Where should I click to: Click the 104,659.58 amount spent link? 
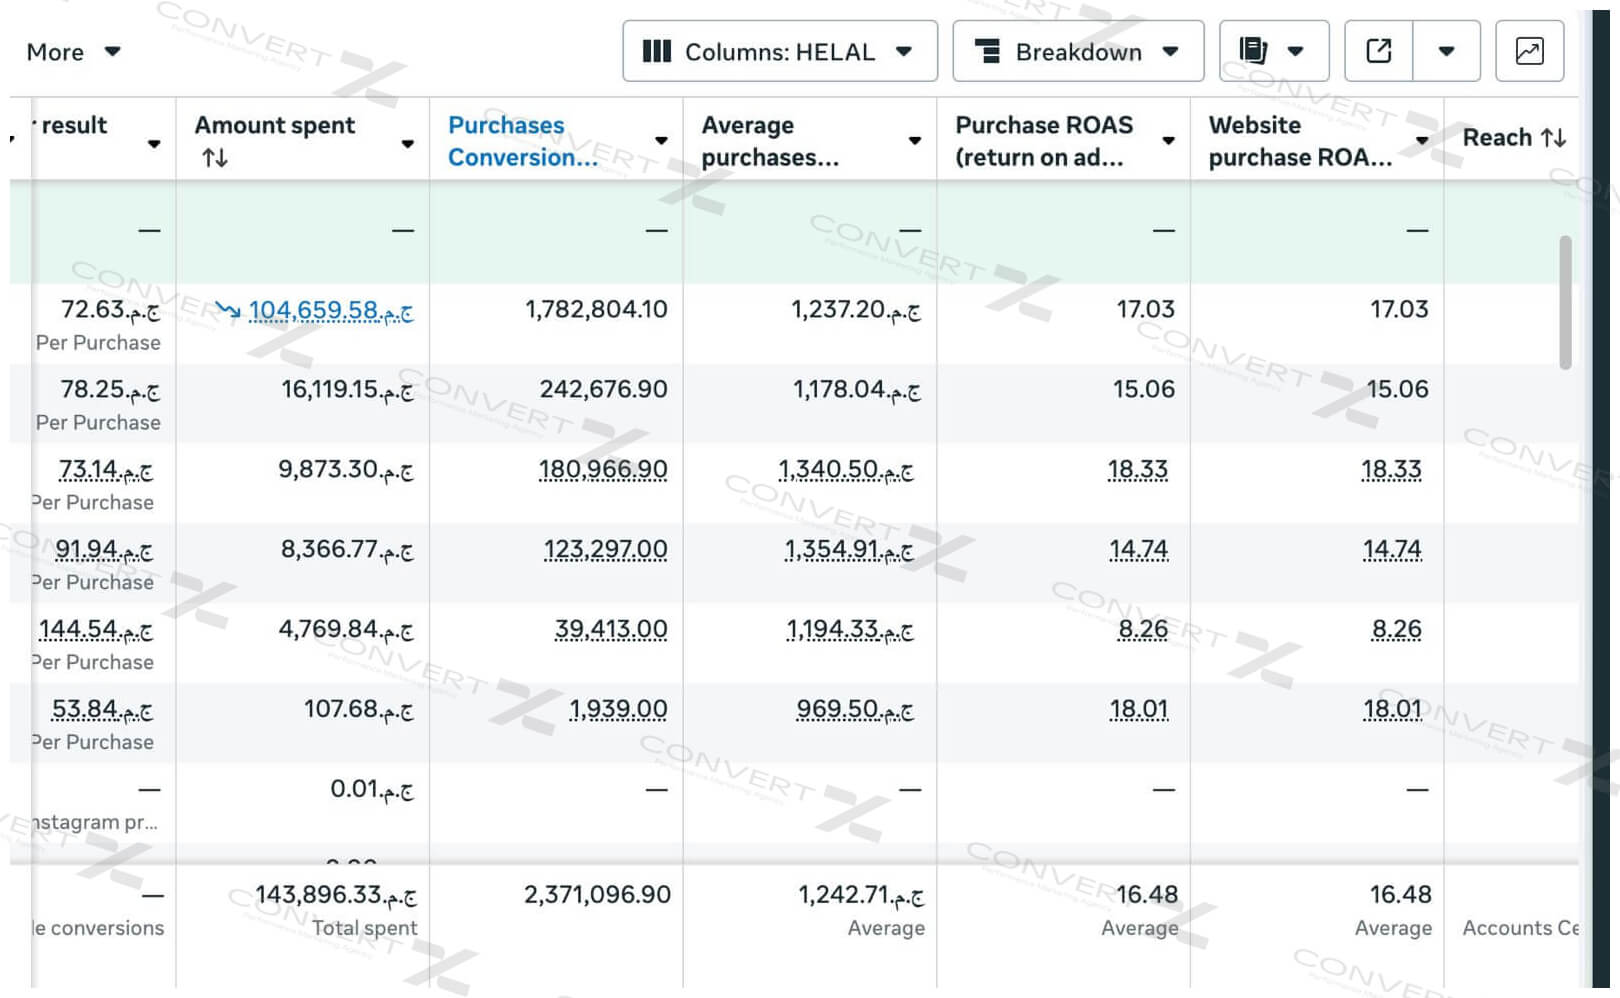[330, 311]
